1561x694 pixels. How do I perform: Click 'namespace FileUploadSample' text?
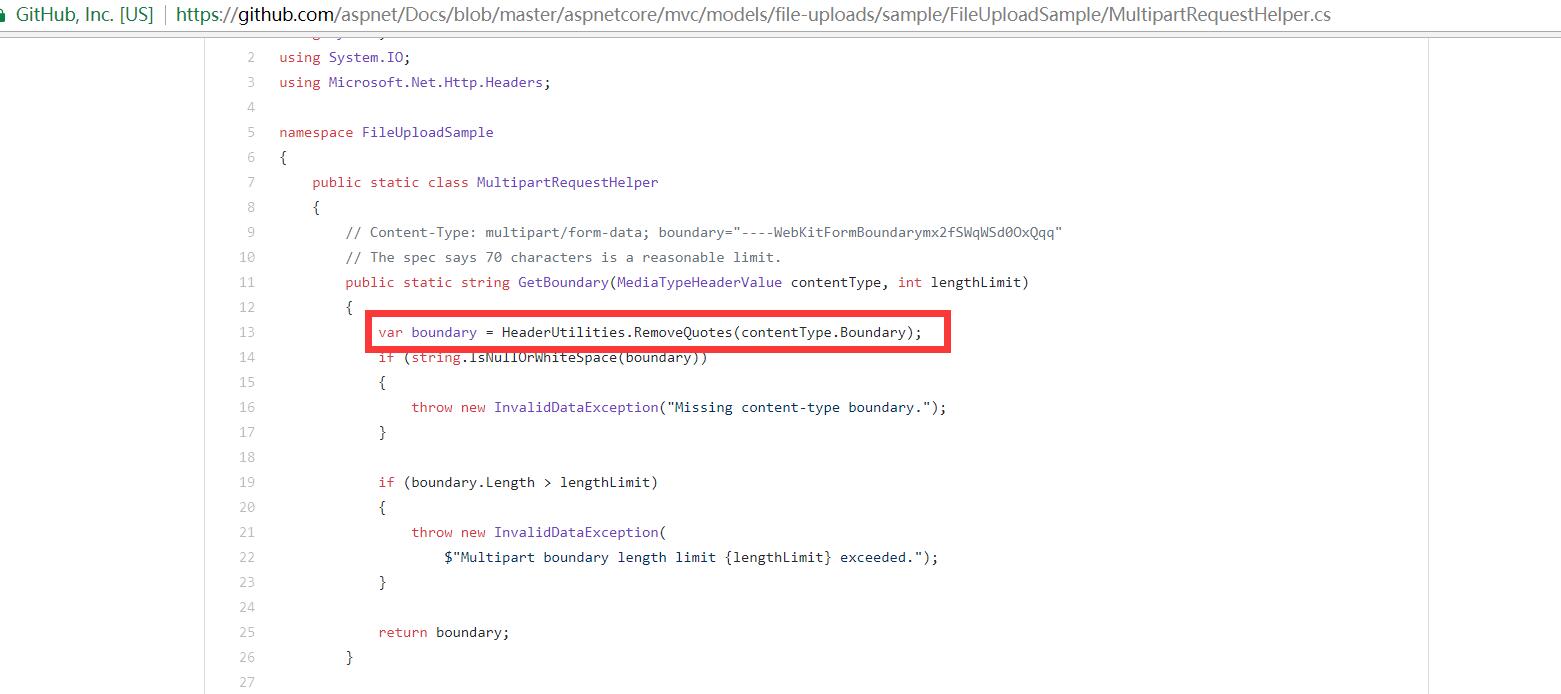[386, 132]
